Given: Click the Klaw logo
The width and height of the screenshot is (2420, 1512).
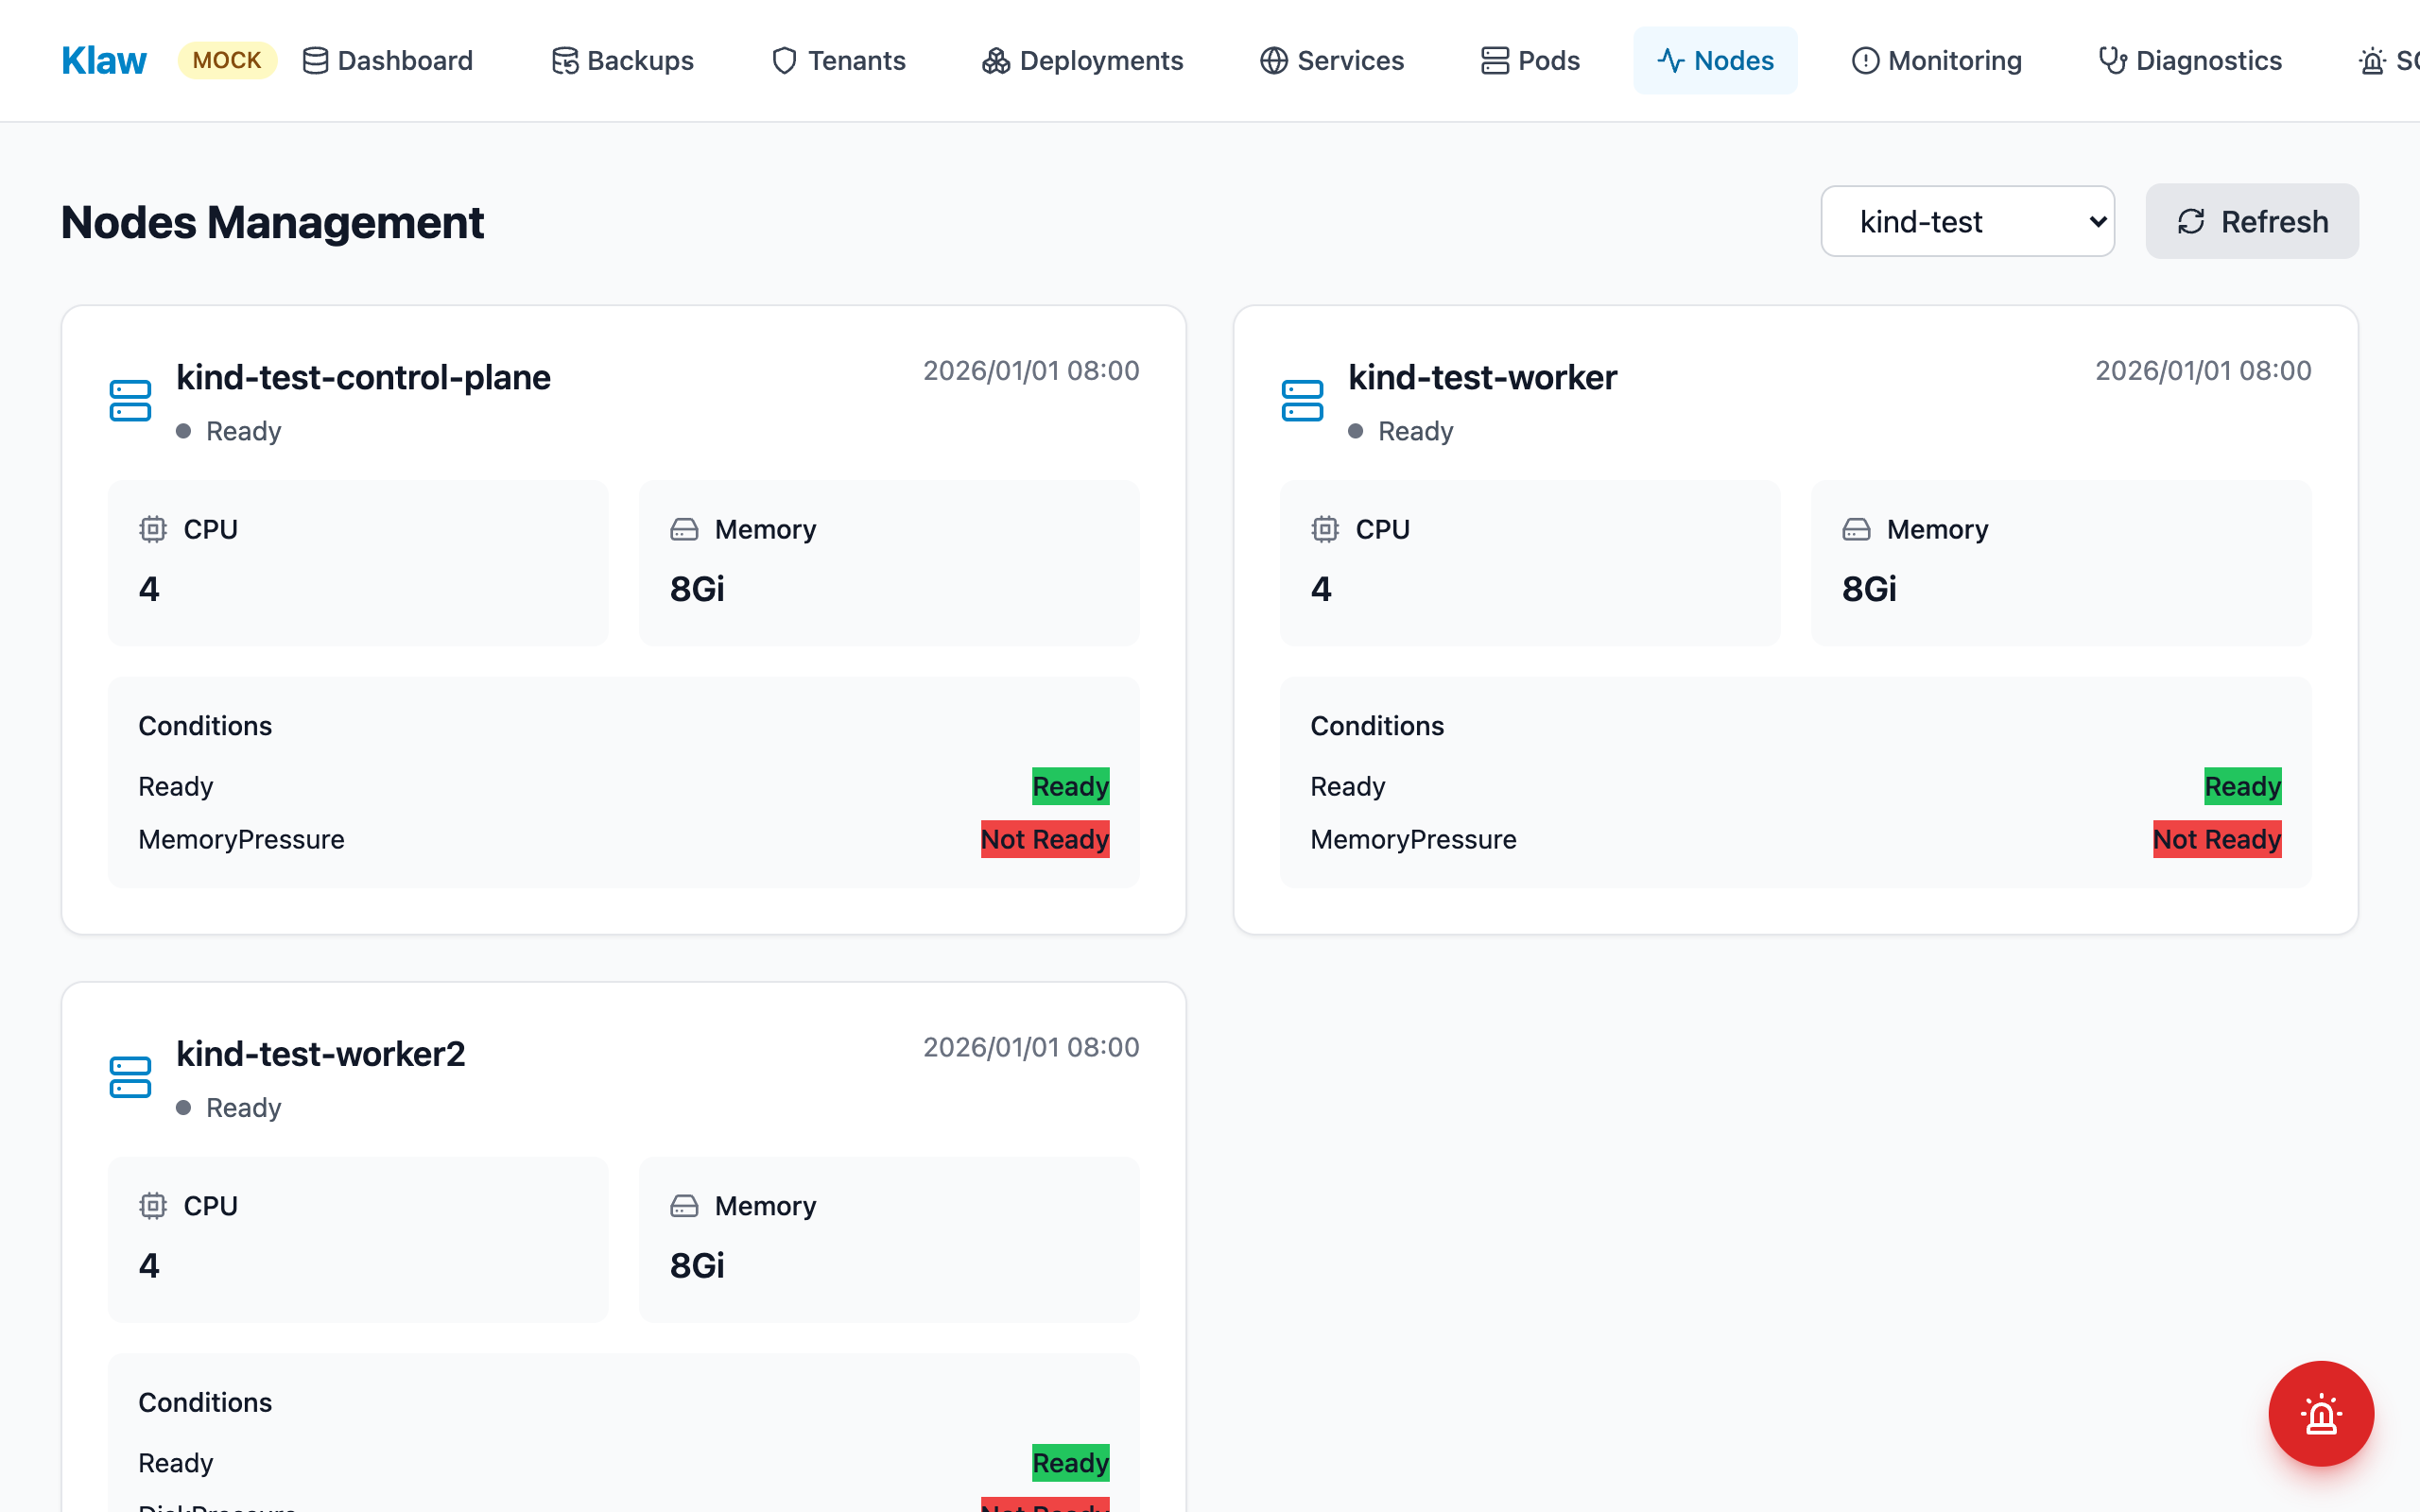Looking at the screenshot, I should (x=104, y=61).
